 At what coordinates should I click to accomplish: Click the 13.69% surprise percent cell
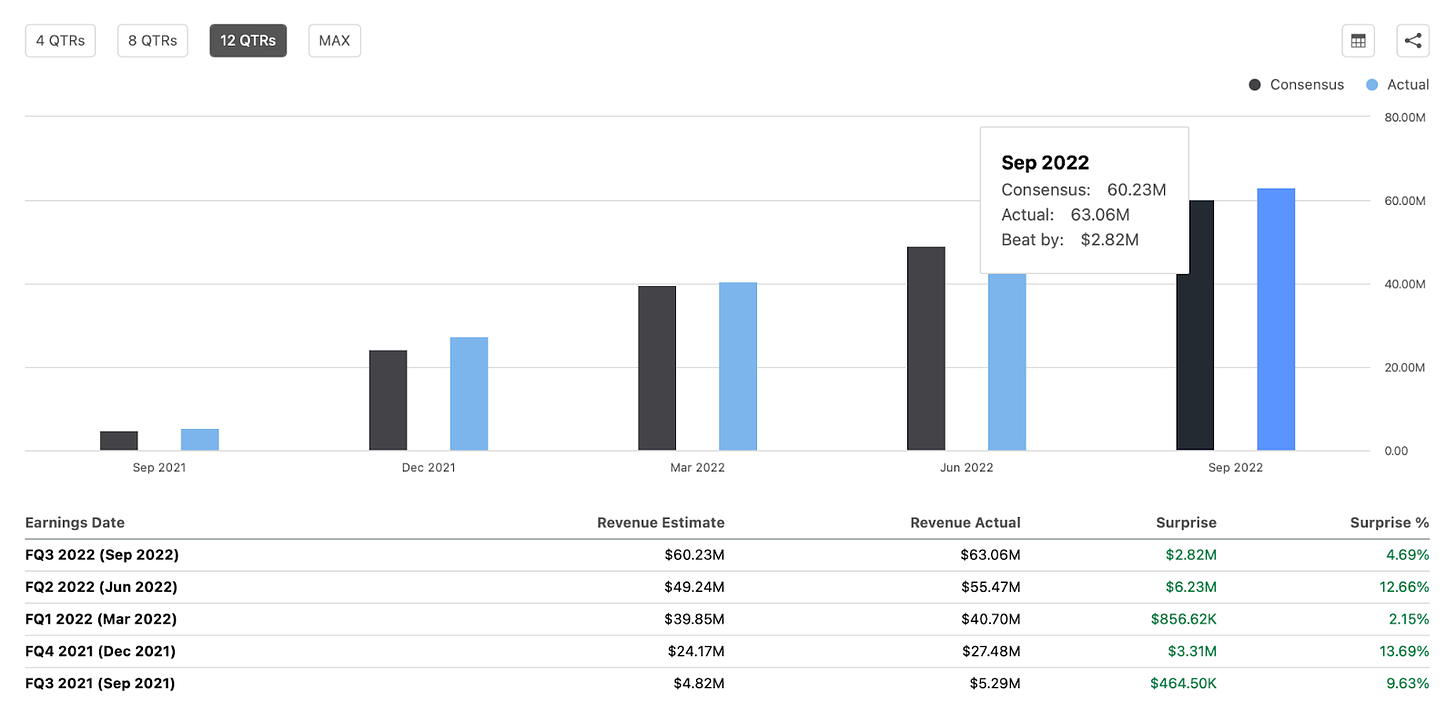(1405, 651)
